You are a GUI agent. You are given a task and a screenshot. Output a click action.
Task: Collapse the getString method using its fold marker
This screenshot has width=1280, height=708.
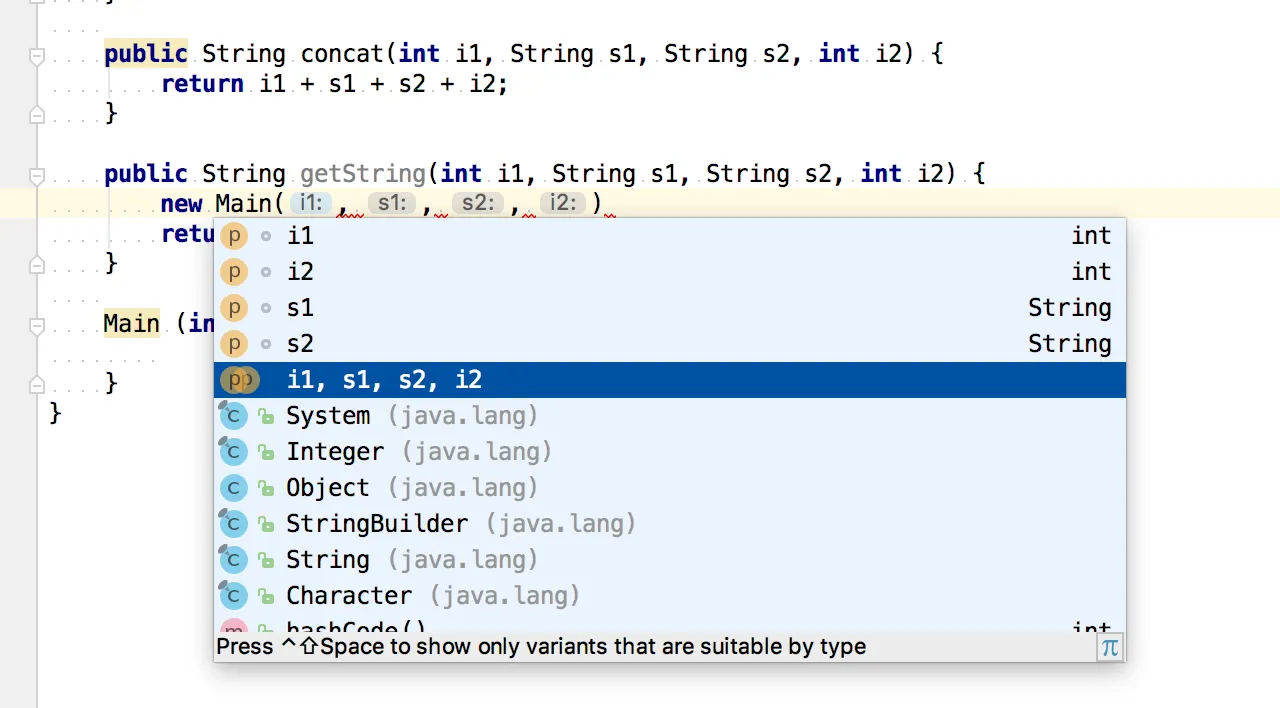pos(37,177)
